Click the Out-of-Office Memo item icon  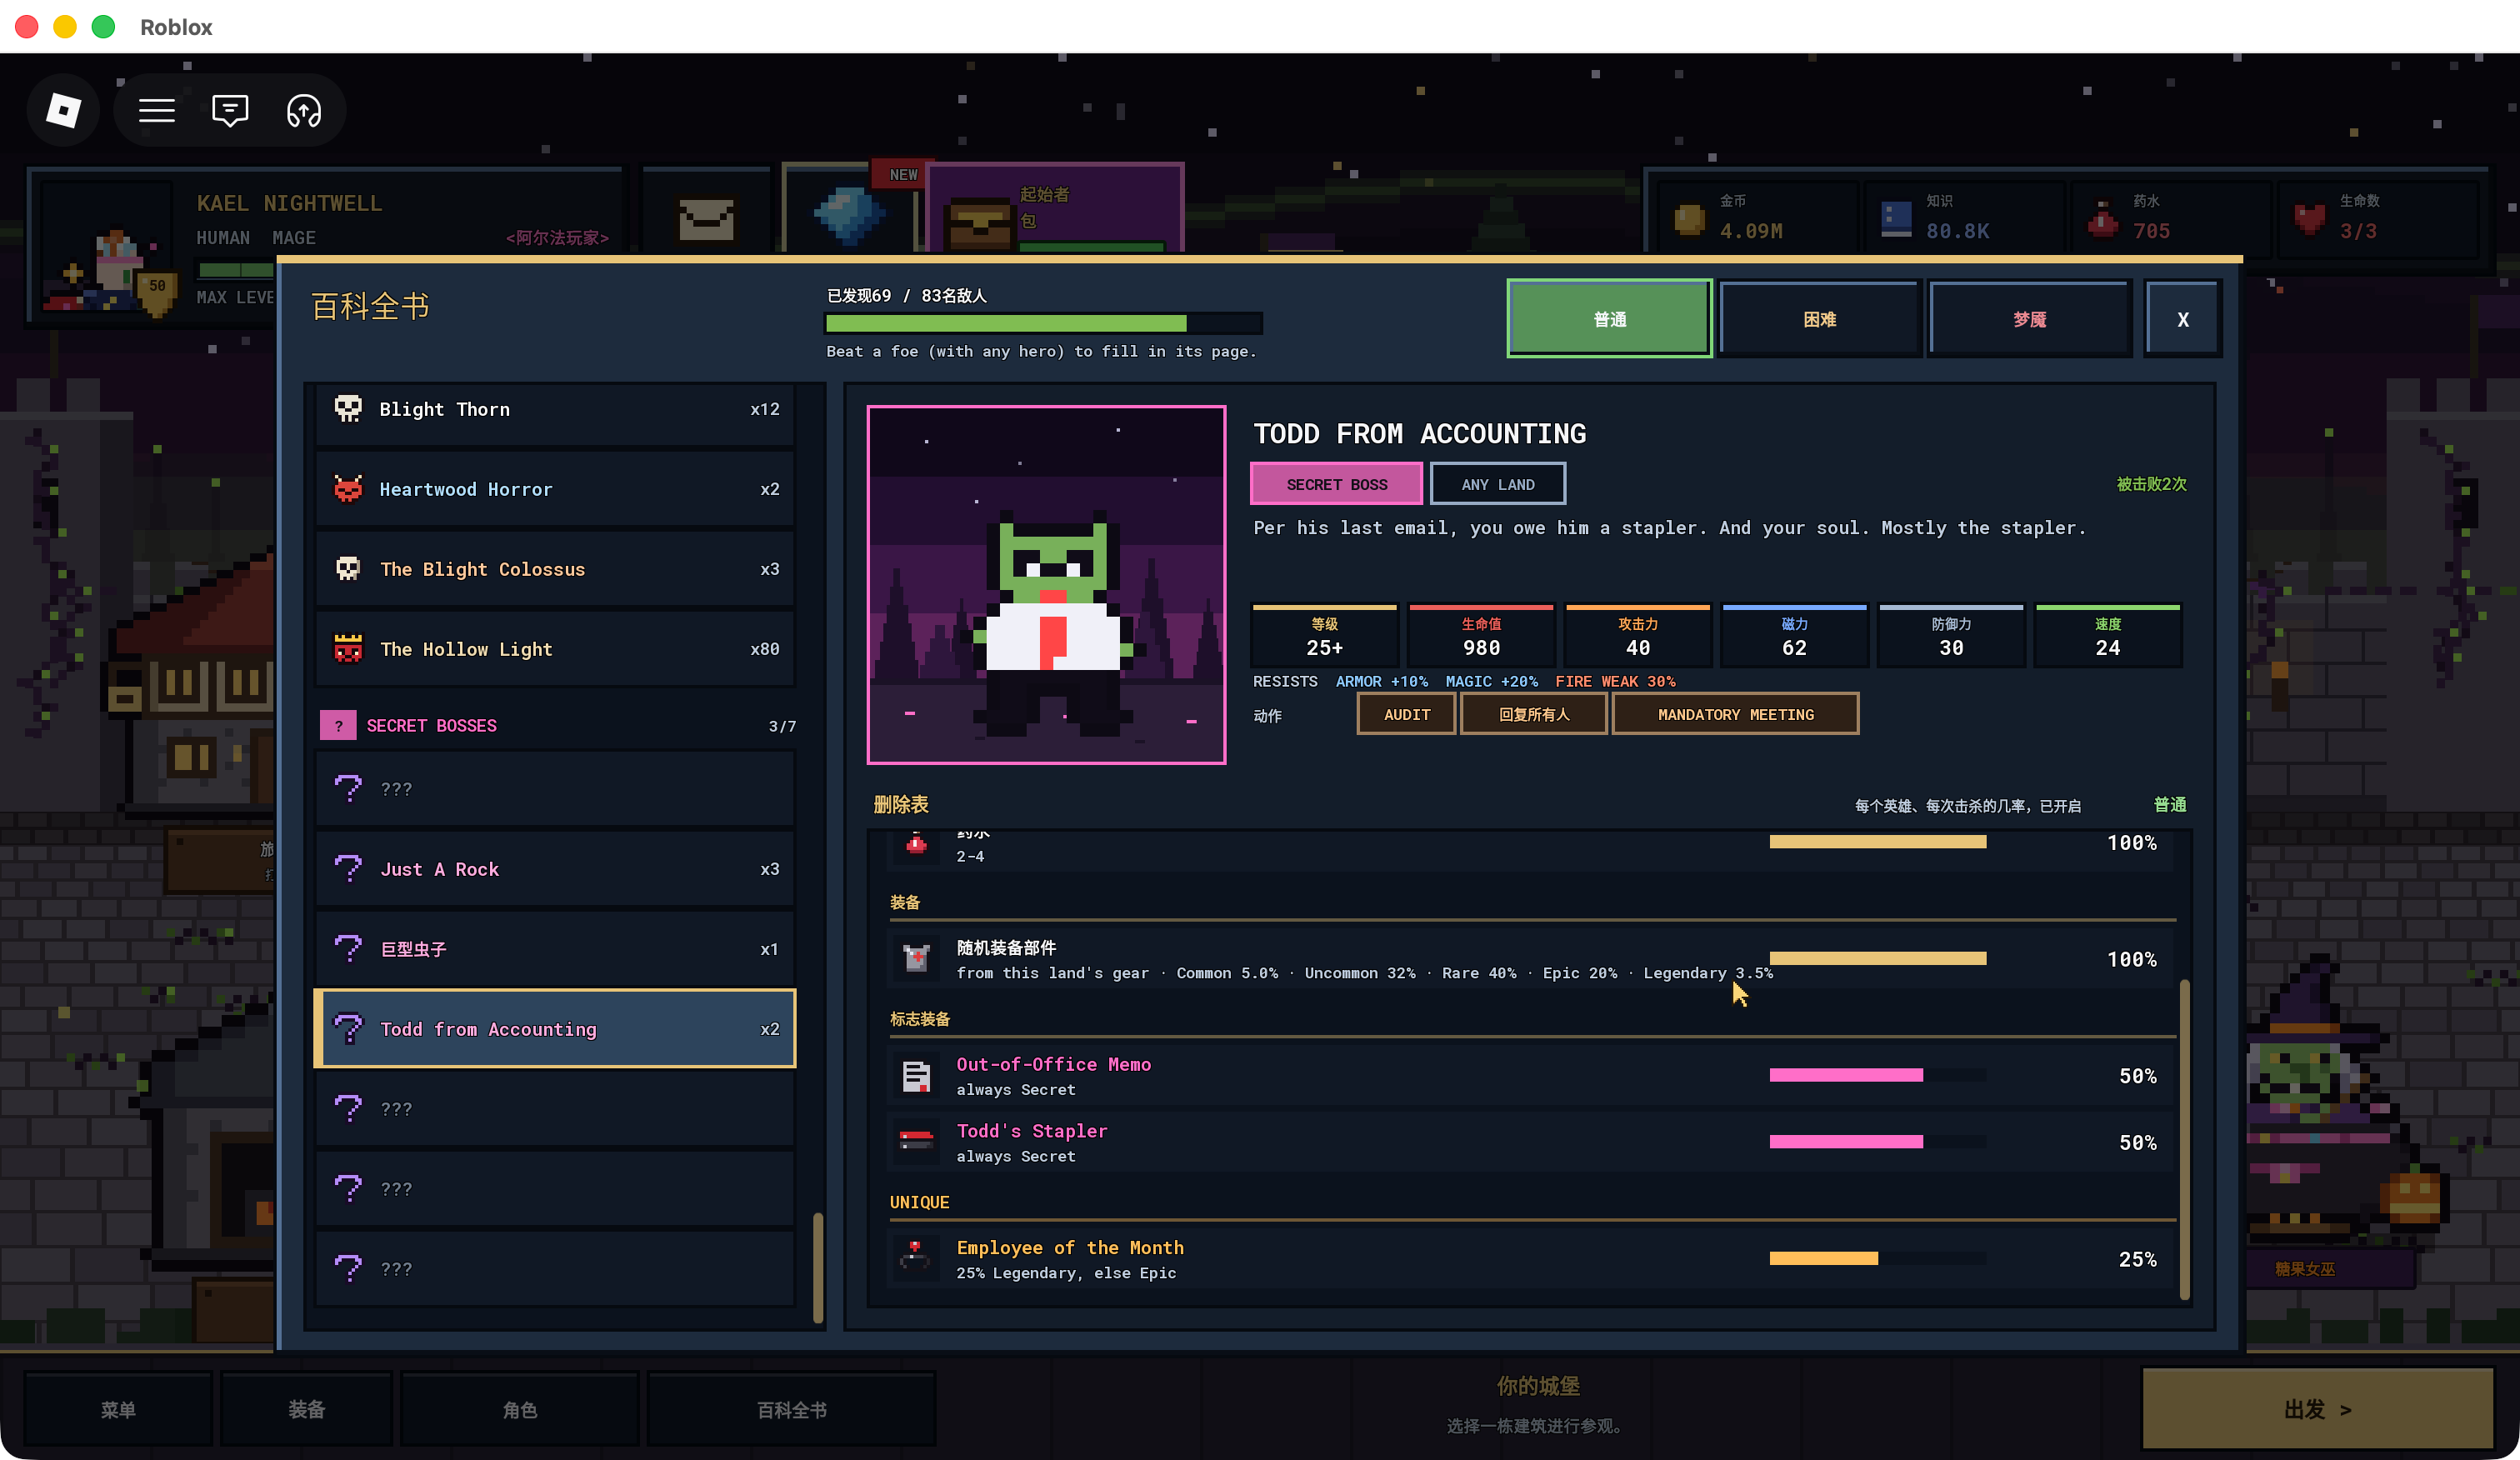click(x=916, y=1075)
